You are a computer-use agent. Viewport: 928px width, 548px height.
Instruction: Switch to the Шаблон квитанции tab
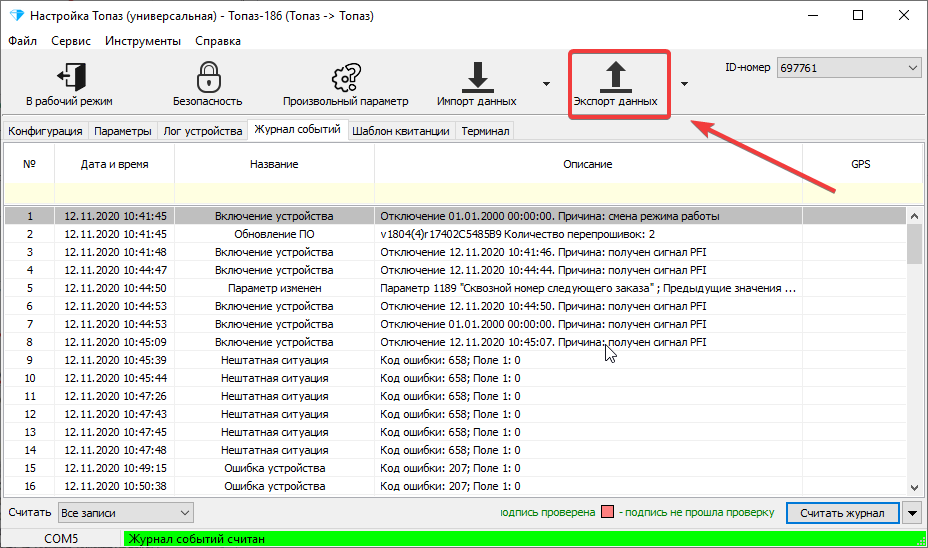coord(401,131)
